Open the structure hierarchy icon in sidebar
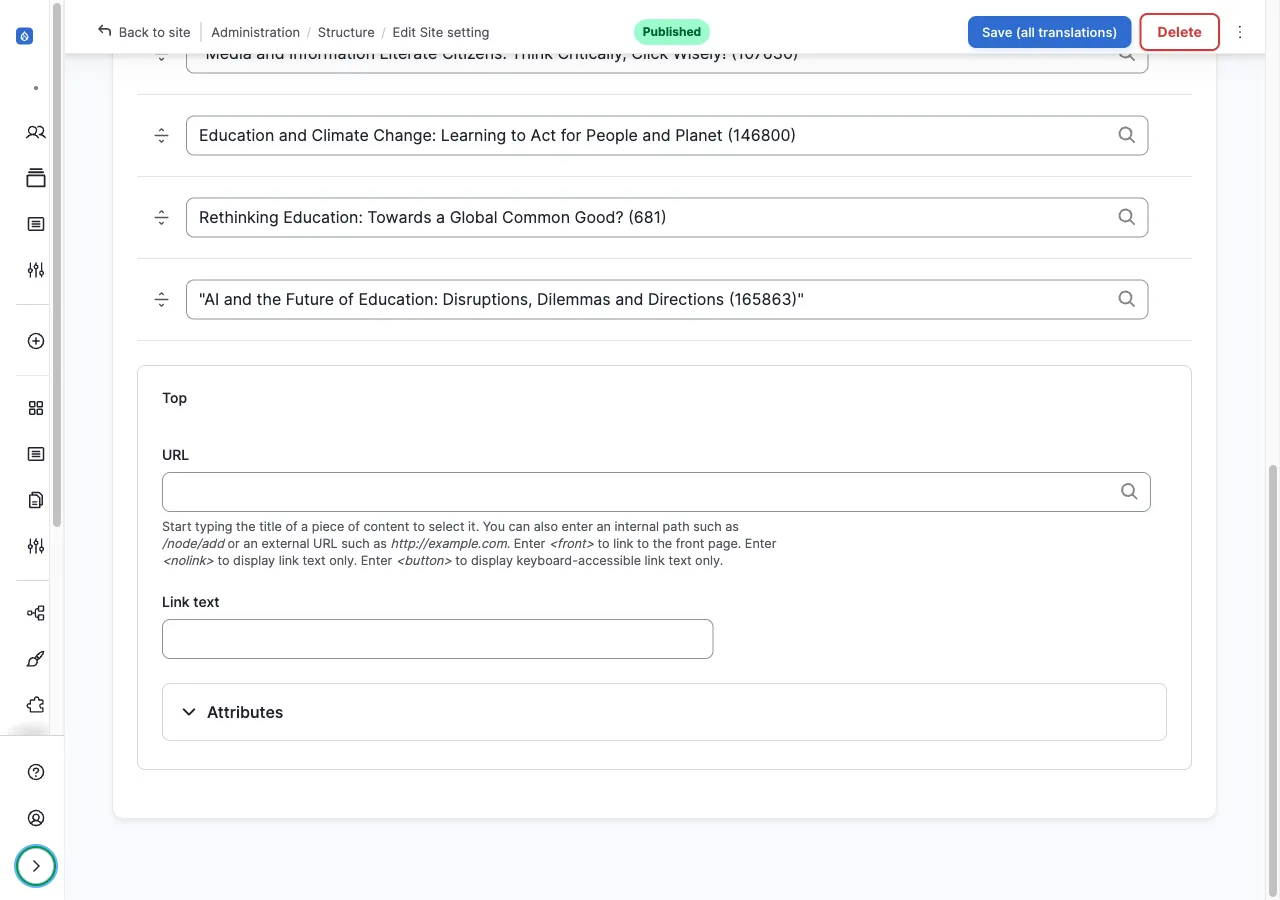The width and height of the screenshot is (1280, 900). pos(36,613)
